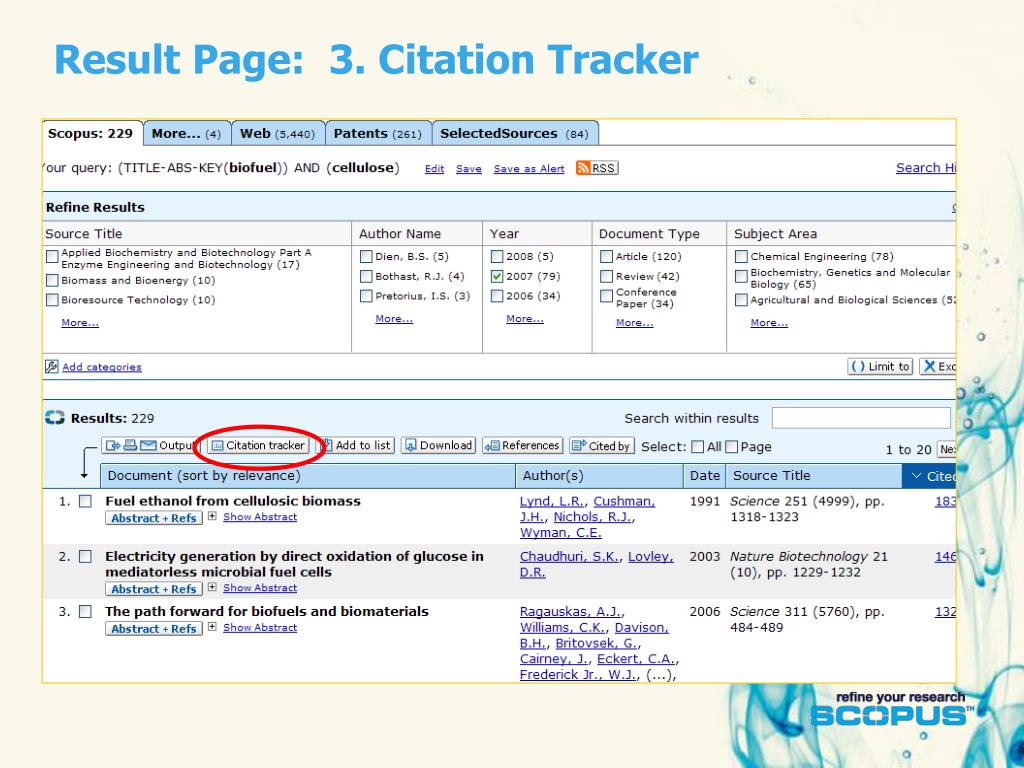Check Biochemistry, Genetics and Molecular Biology

tap(741, 276)
